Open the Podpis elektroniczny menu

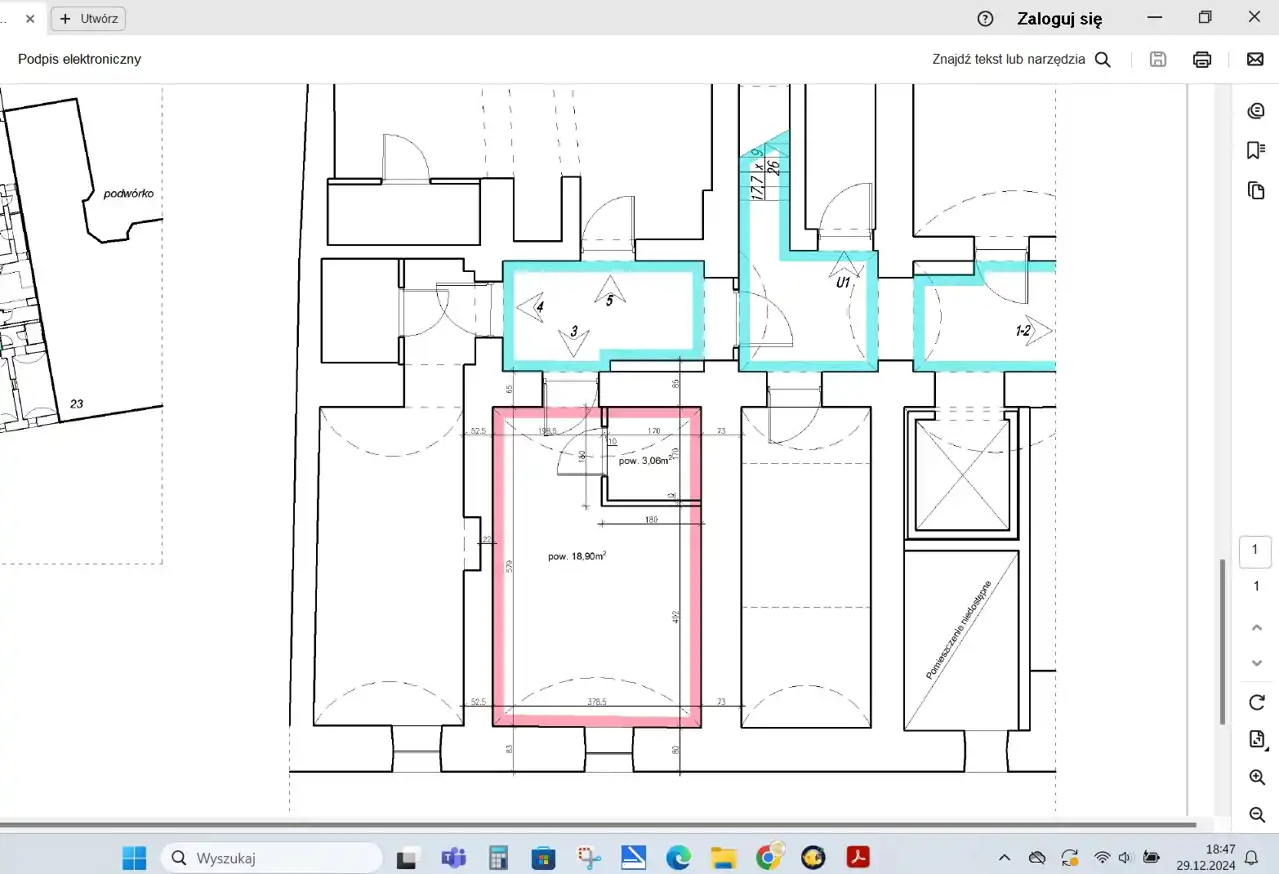point(80,59)
